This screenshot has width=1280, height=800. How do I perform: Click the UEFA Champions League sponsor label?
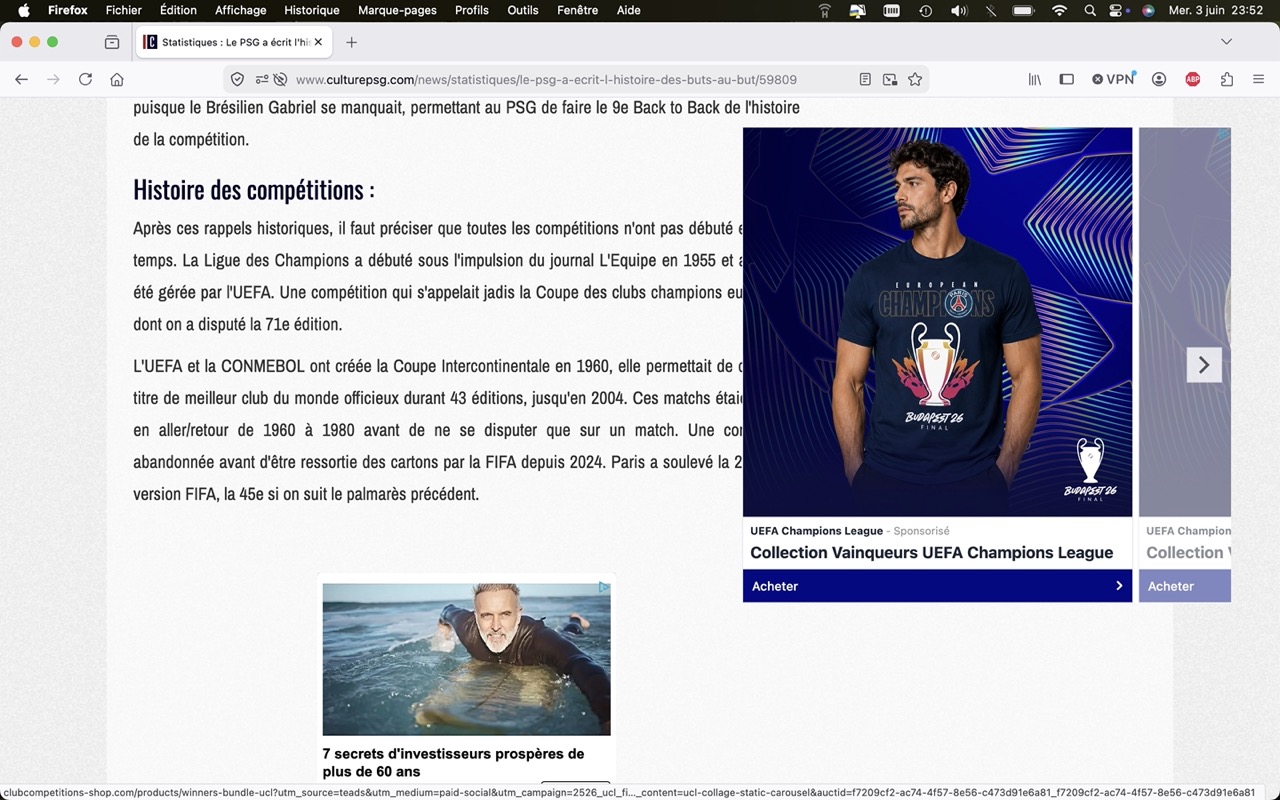(817, 531)
